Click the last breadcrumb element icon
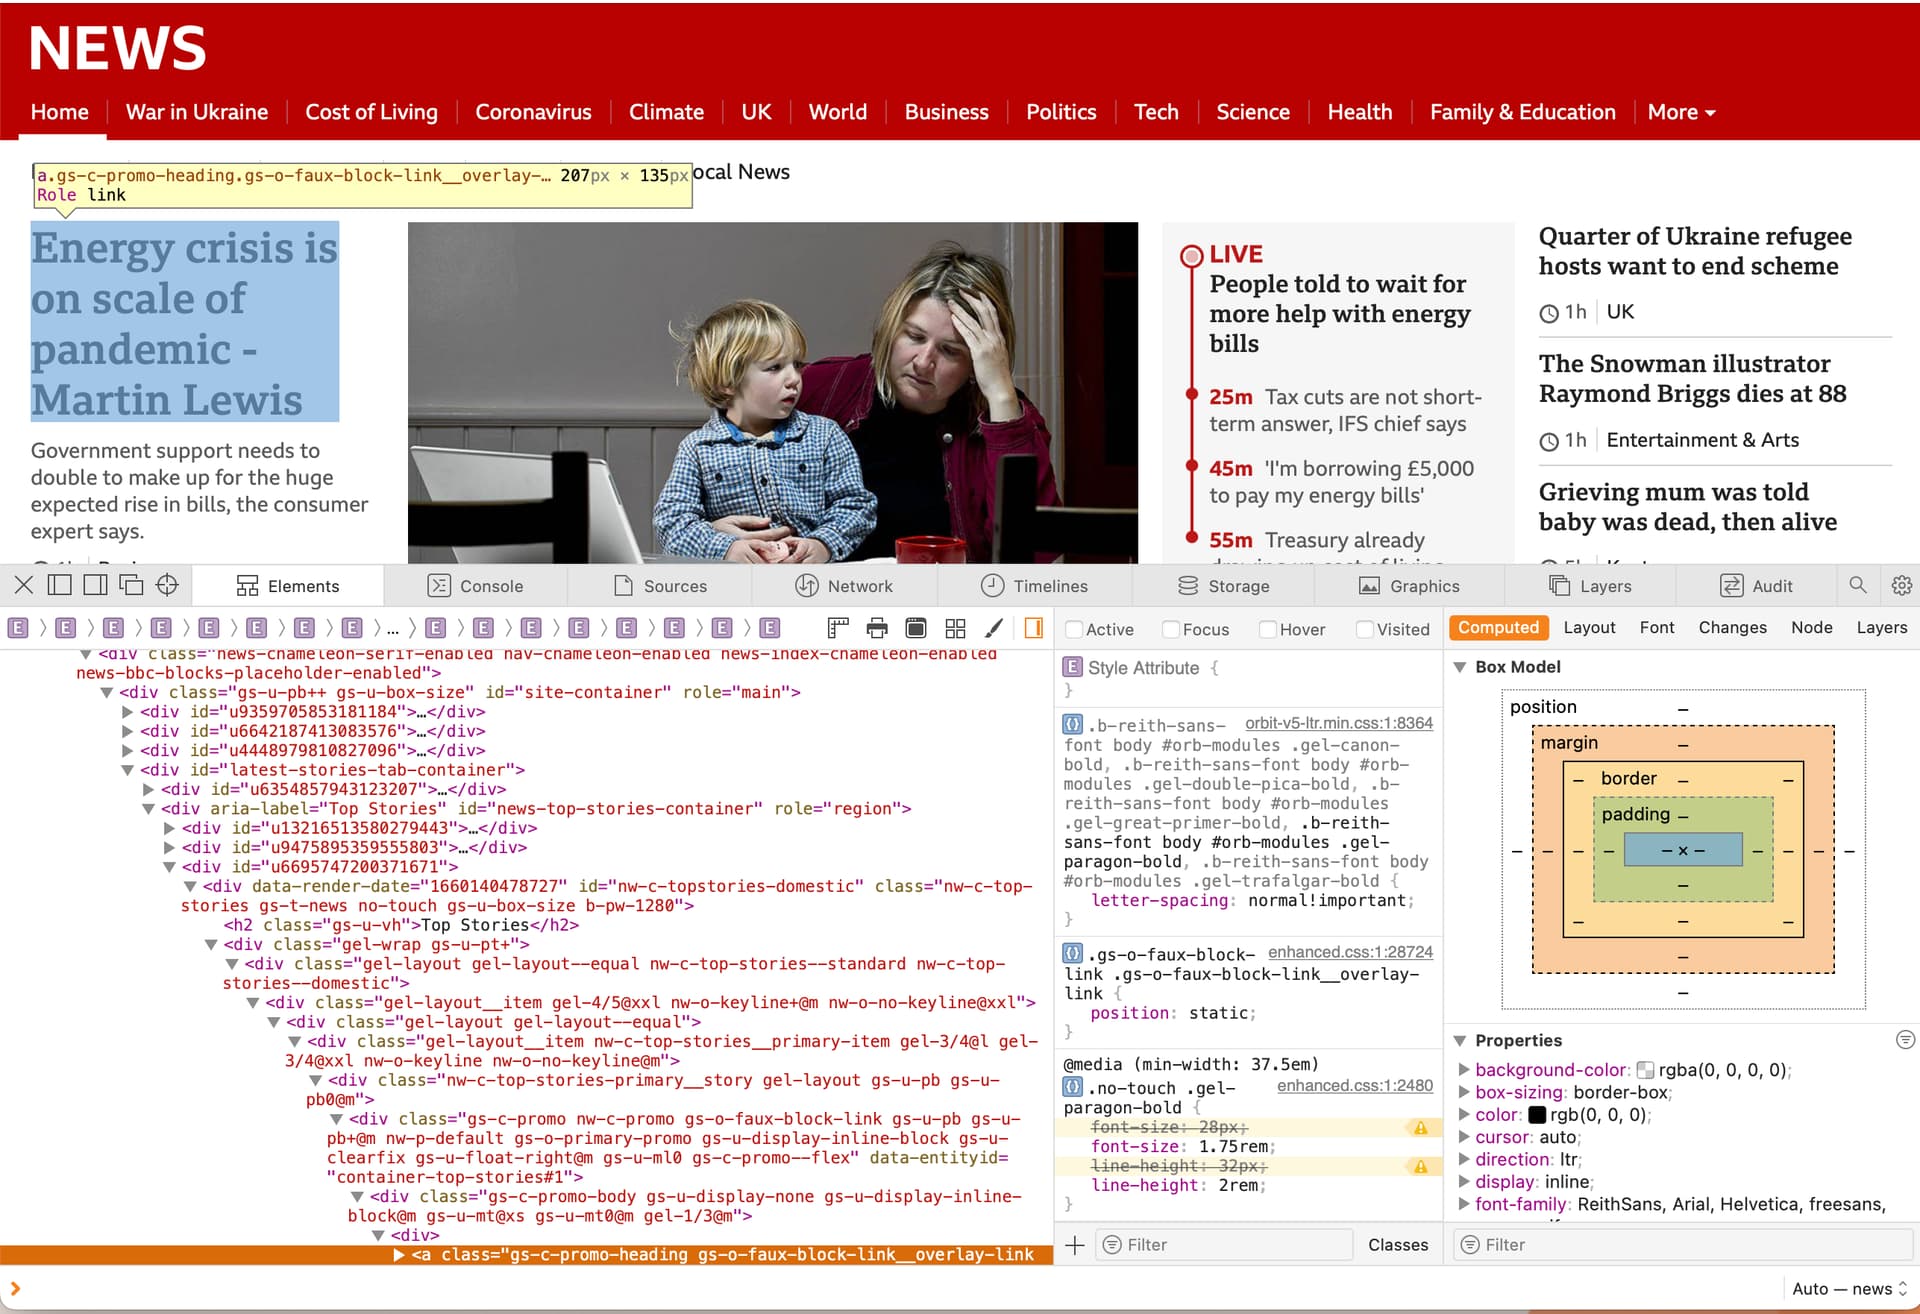 pyautogui.click(x=769, y=628)
